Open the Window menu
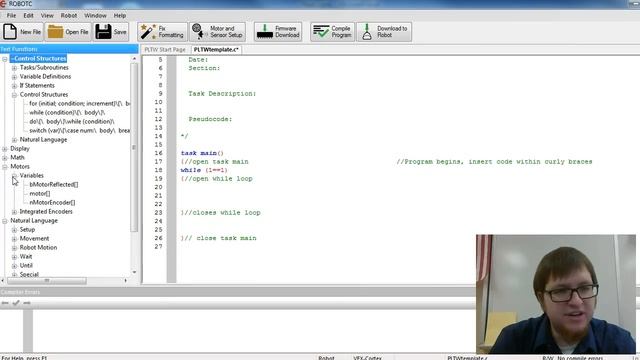The width and height of the screenshot is (640, 360). (95, 16)
